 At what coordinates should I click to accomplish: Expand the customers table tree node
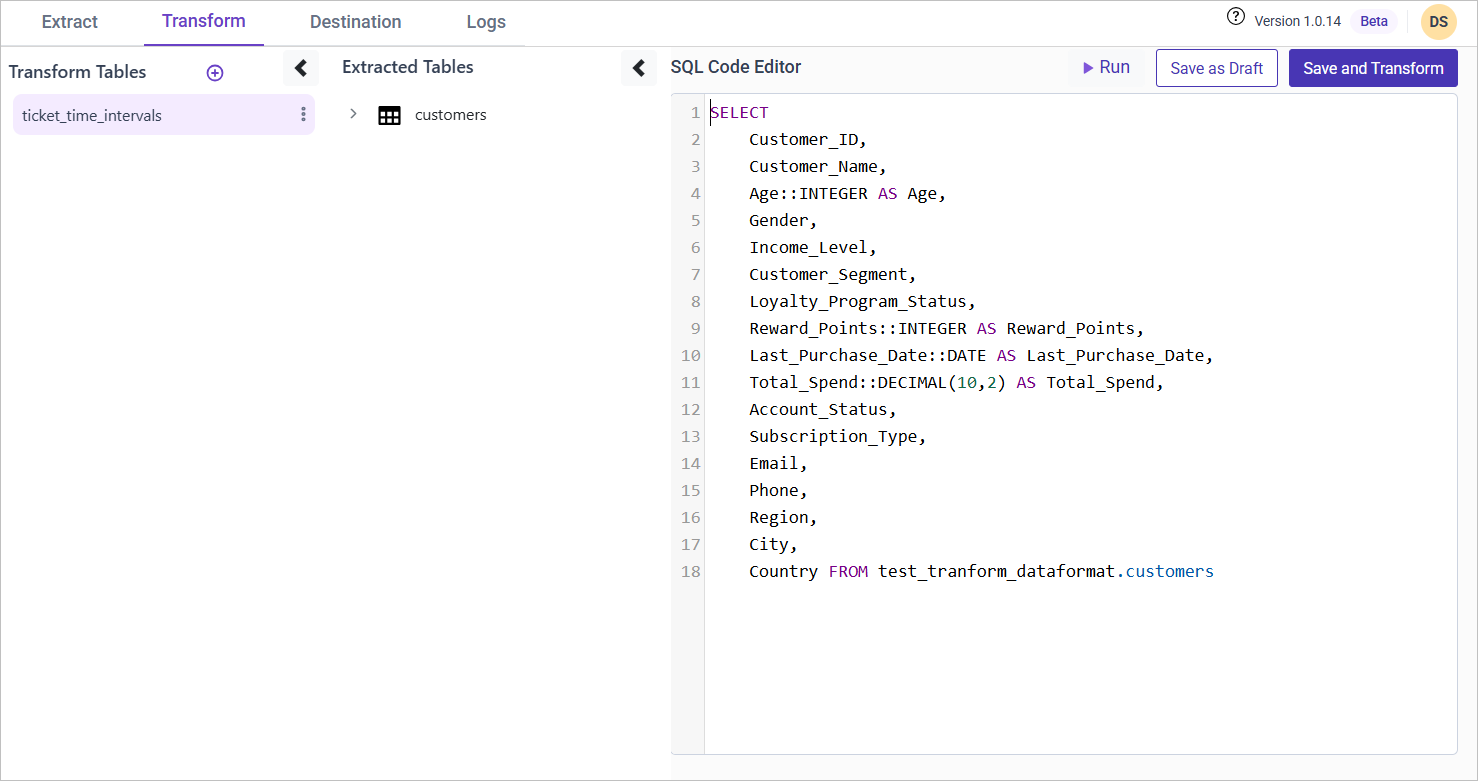pos(353,114)
